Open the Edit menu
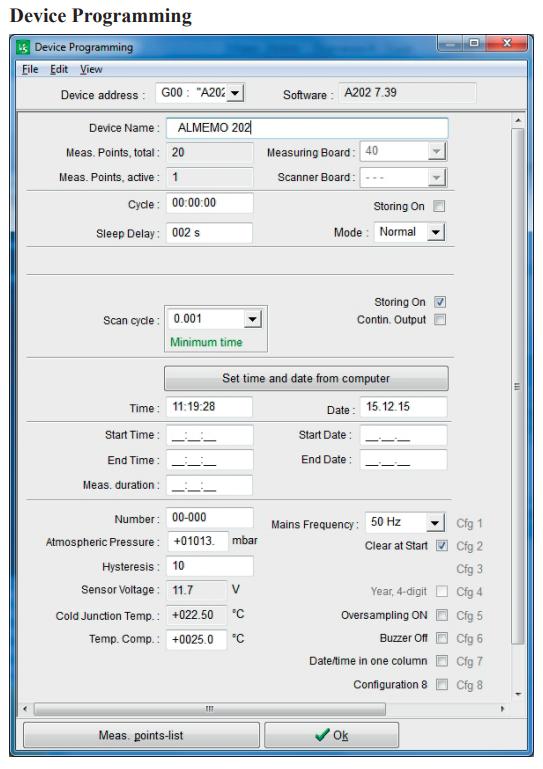Viewport: 543px width, 769px height. 59,69
